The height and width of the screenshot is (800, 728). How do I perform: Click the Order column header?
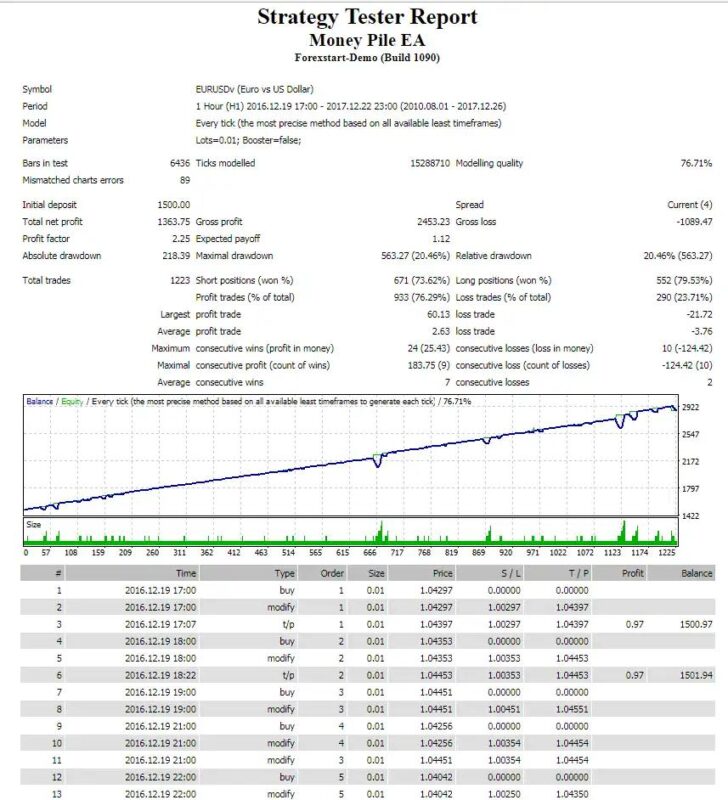tap(331, 573)
